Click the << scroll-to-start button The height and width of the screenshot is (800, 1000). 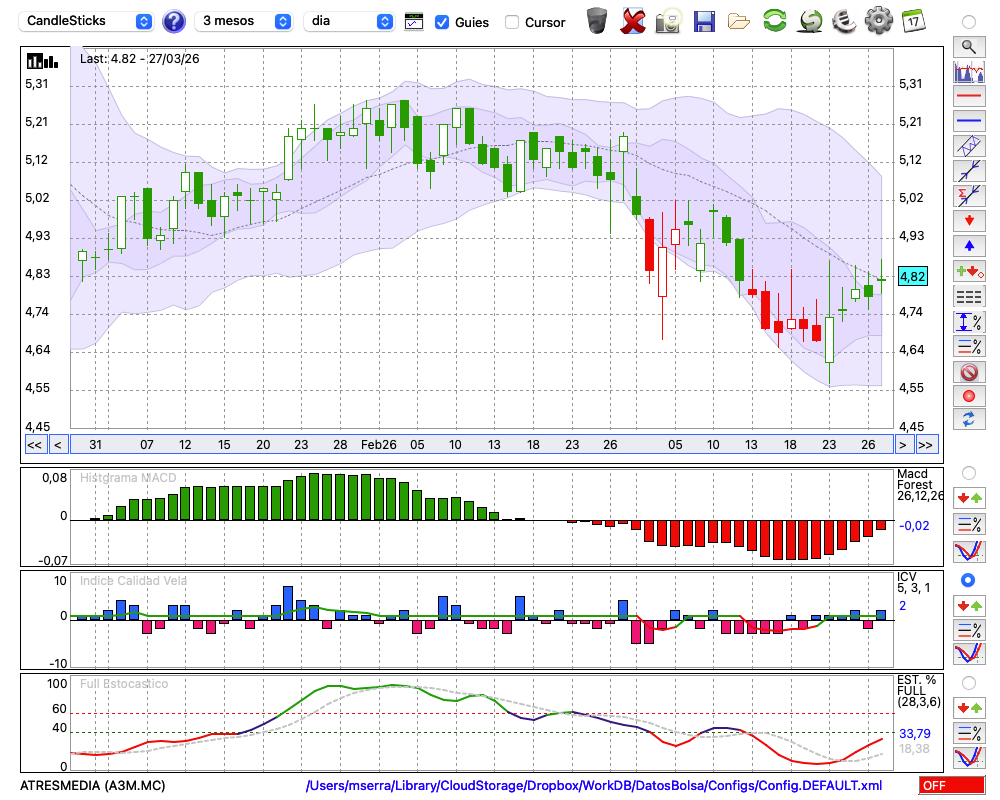click(34, 445)
